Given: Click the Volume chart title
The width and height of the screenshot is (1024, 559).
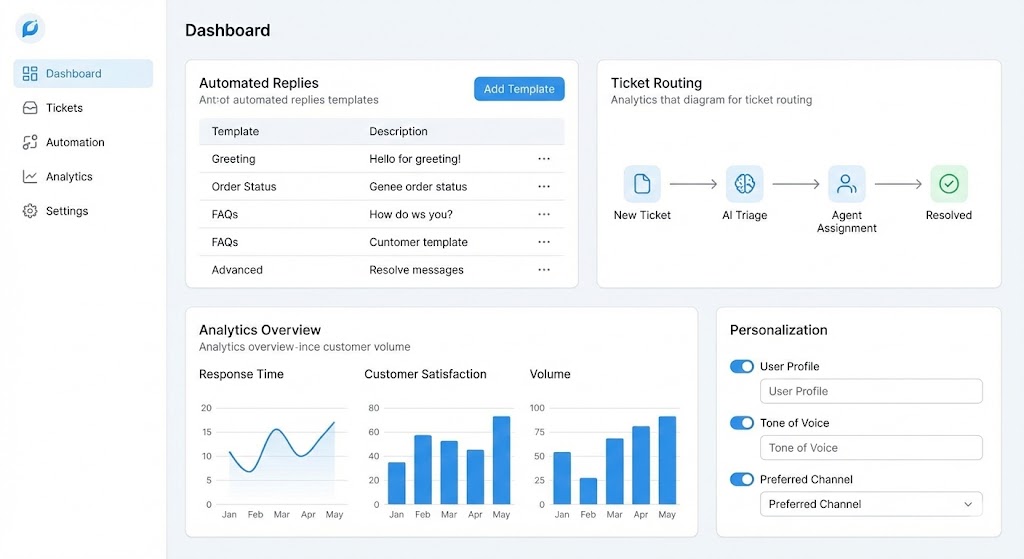Looking at the screenshot, I should [550, 374].
